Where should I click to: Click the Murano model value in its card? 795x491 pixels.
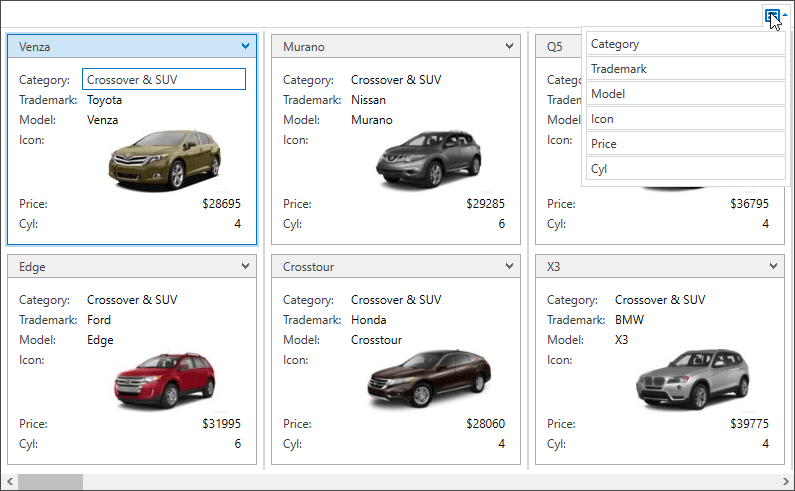[372, 120]
